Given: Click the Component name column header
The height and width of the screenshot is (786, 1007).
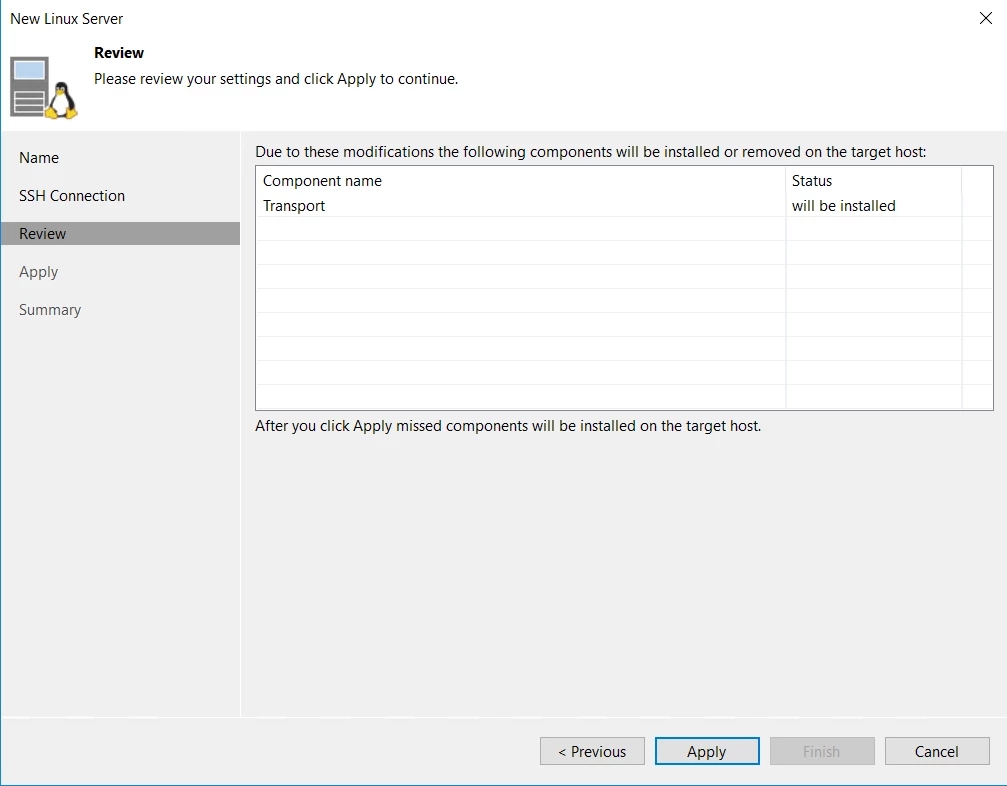Looking at the screenshot, I should coord(322,181).
